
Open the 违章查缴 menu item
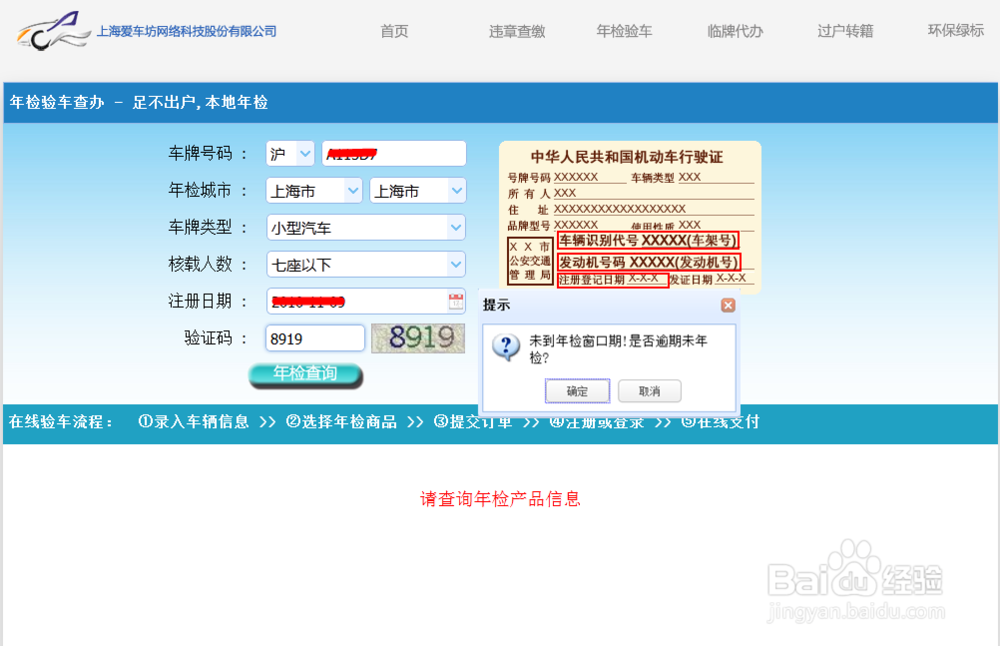517,31
